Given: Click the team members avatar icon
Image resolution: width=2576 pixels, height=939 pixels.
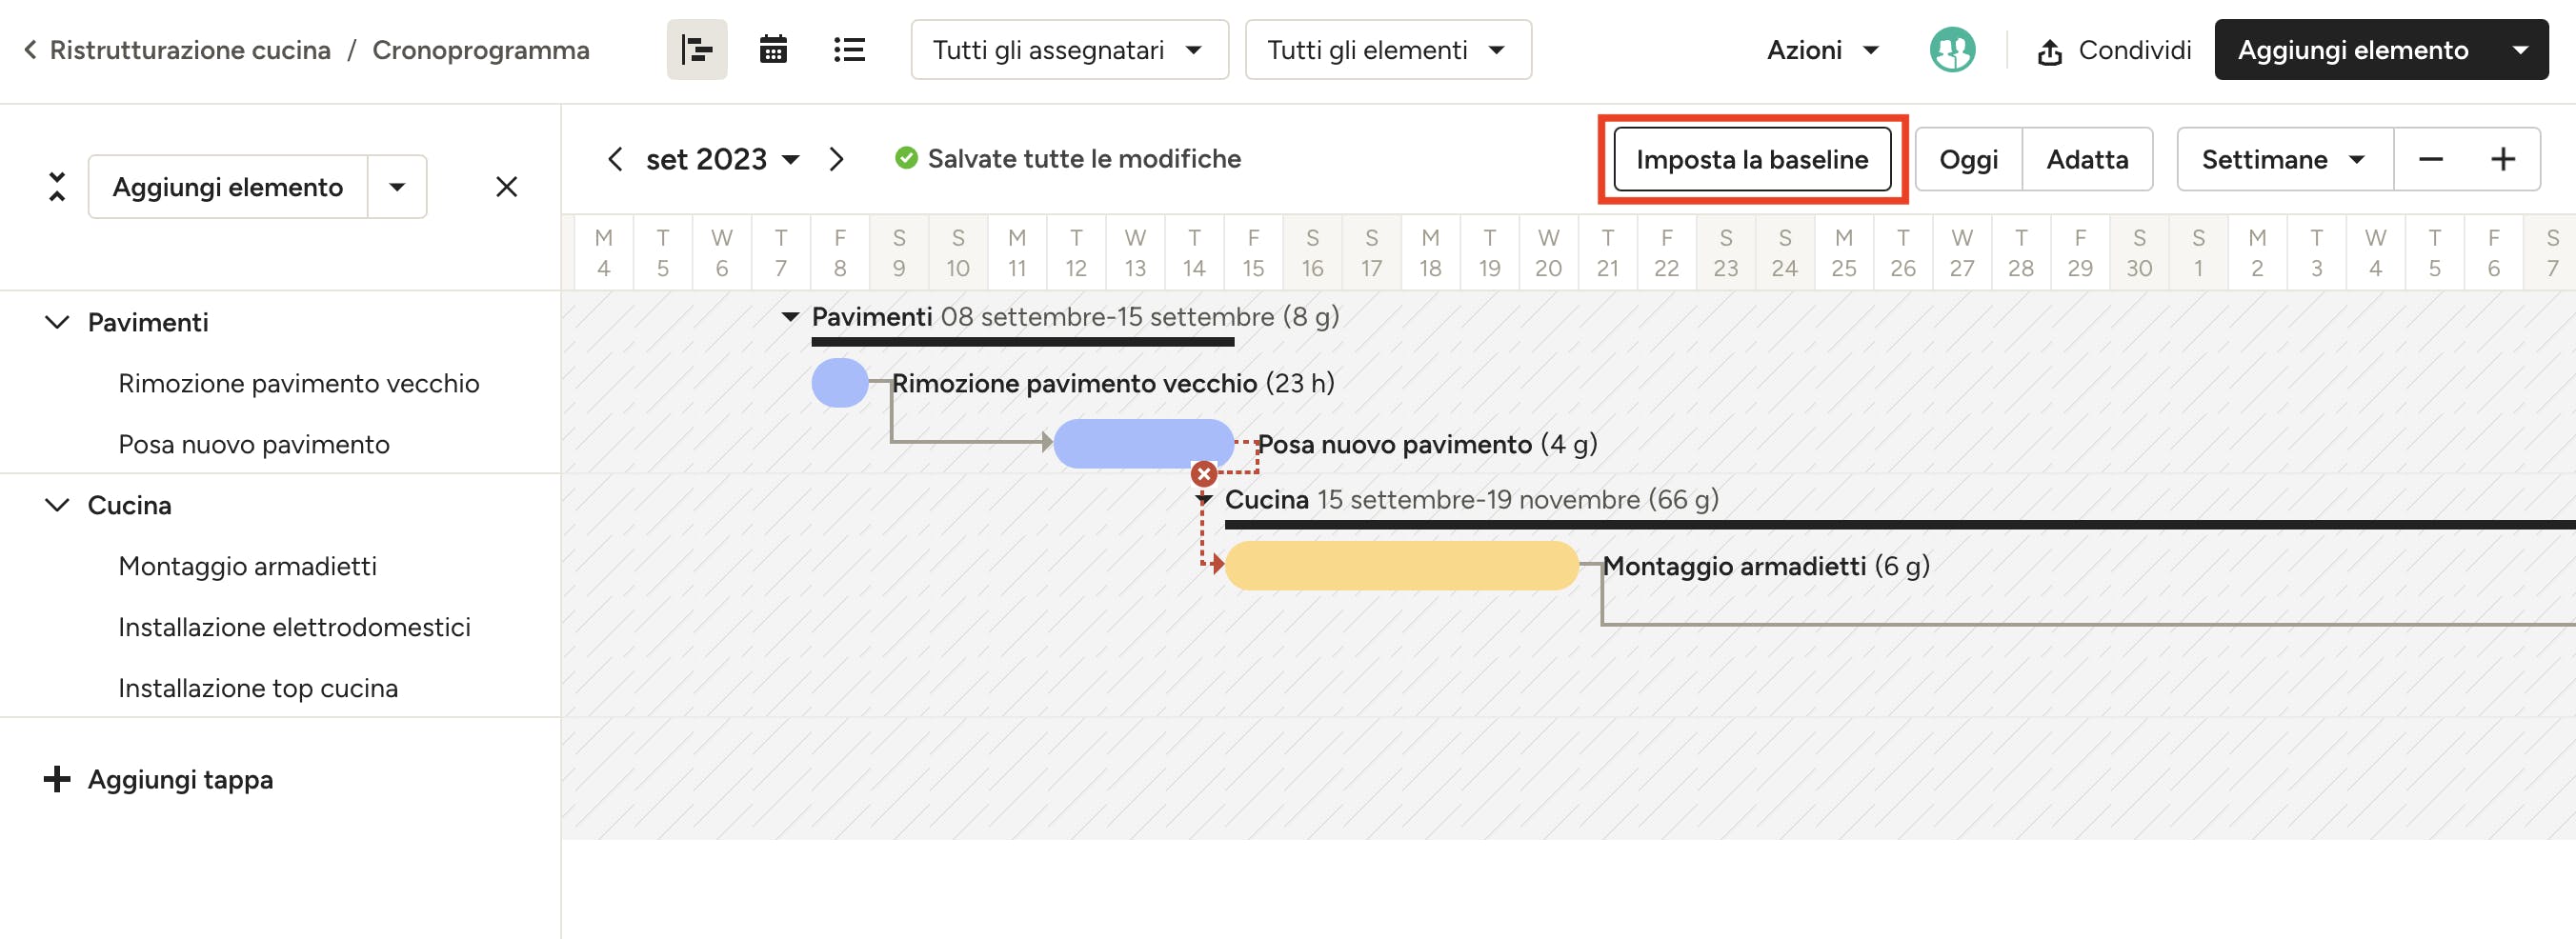Looking at the screenshot, I should pos(1951,49).
